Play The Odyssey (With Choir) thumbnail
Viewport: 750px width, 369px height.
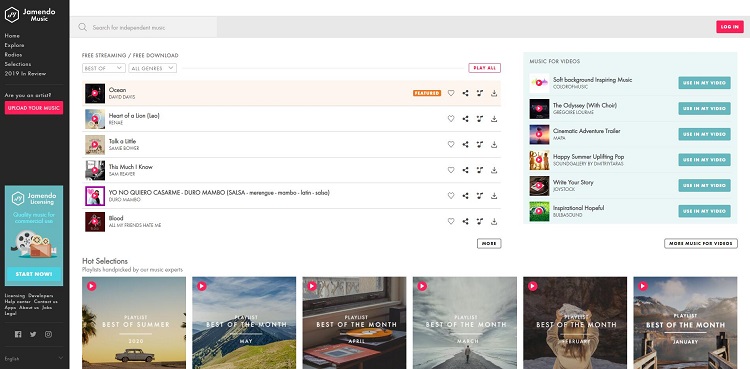[x=539, y=109]
